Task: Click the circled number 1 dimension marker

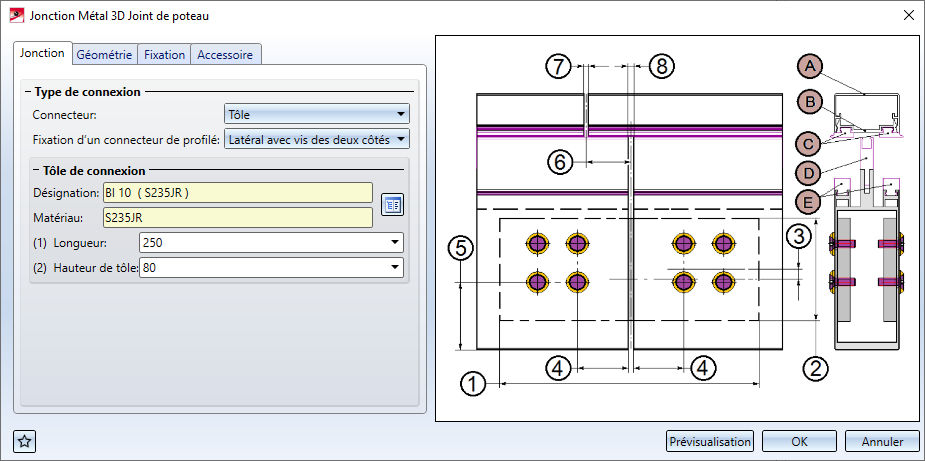Action: coord(474,383)
